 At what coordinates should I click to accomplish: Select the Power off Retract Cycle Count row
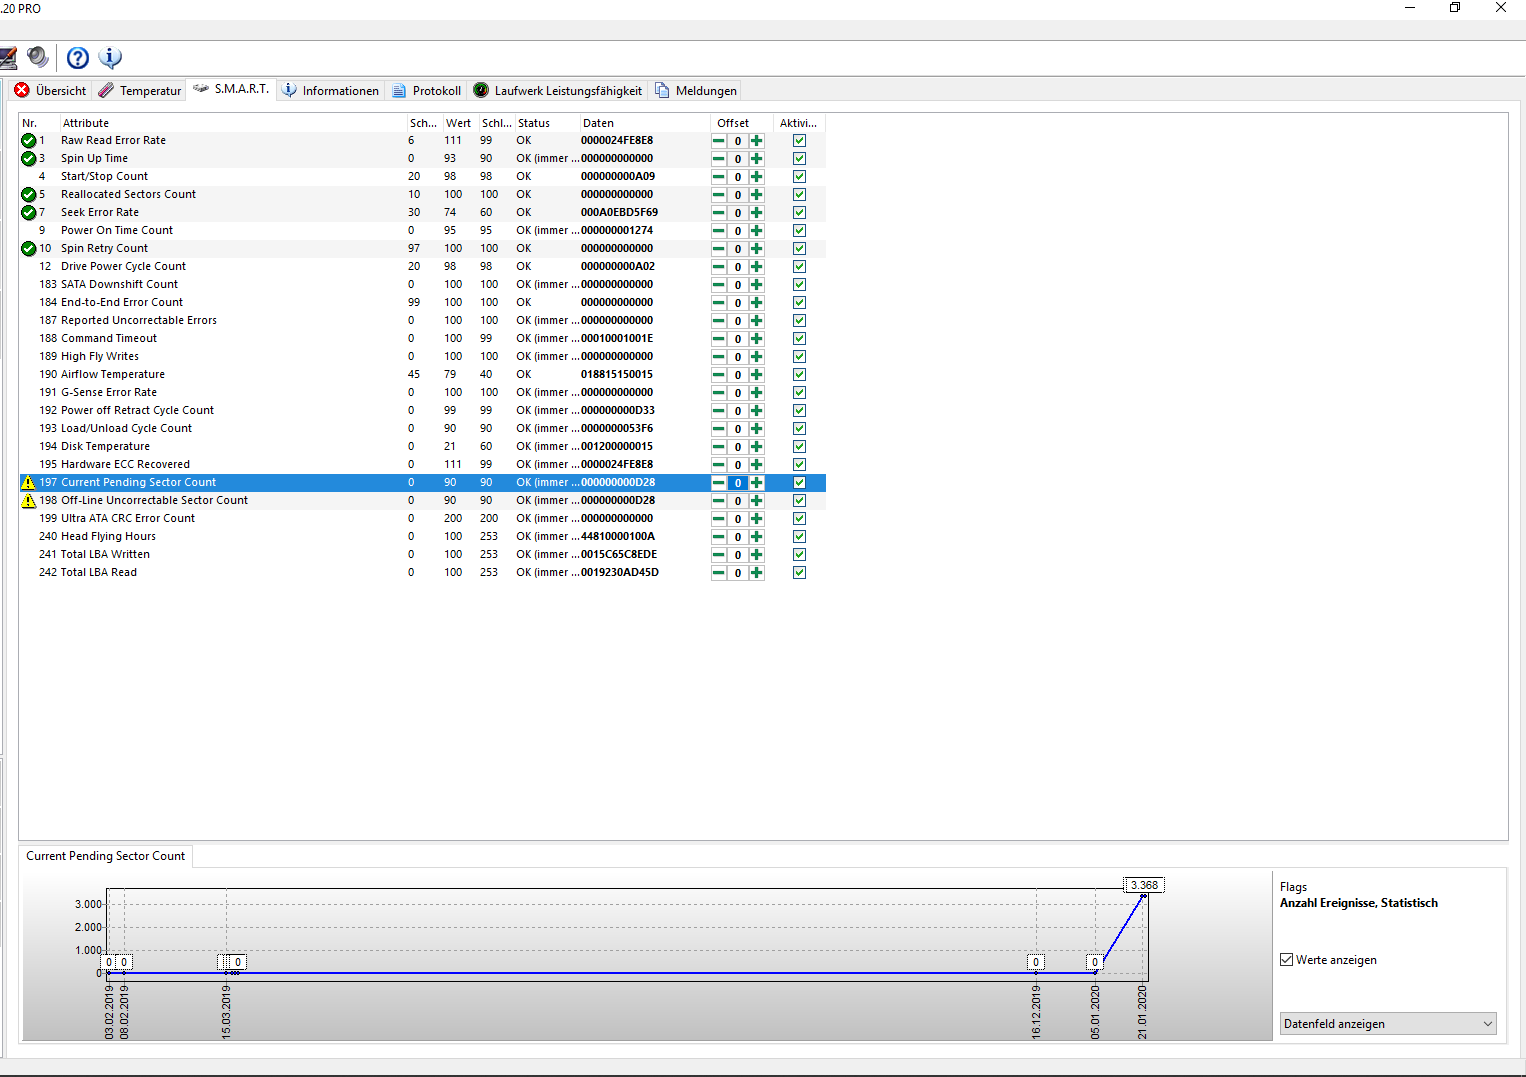422,410
